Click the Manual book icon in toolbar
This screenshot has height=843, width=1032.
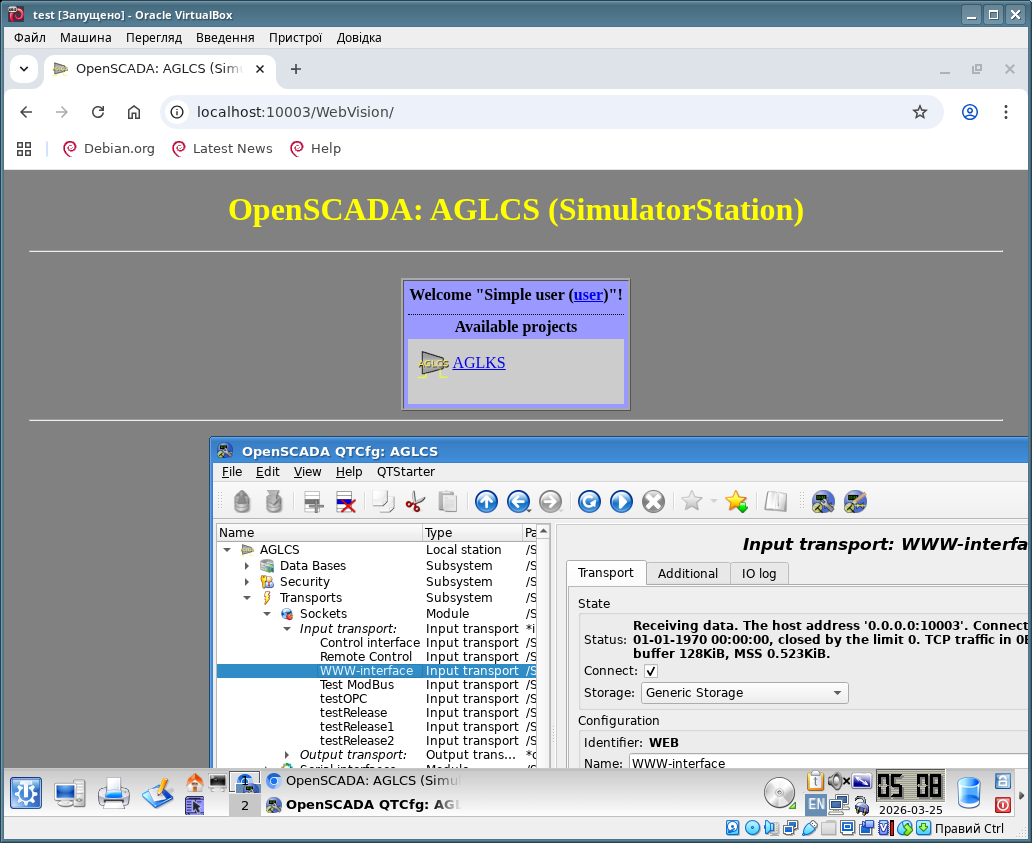(776, 502)
